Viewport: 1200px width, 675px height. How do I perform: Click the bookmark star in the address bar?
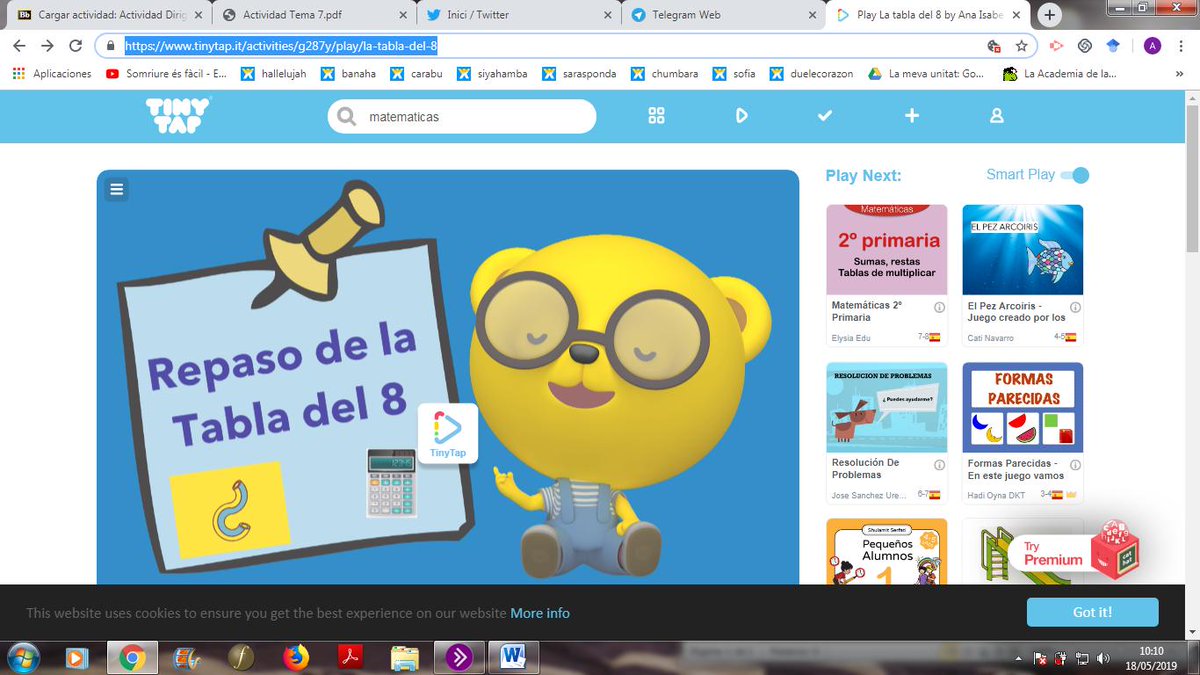(x=1022, y=46)
